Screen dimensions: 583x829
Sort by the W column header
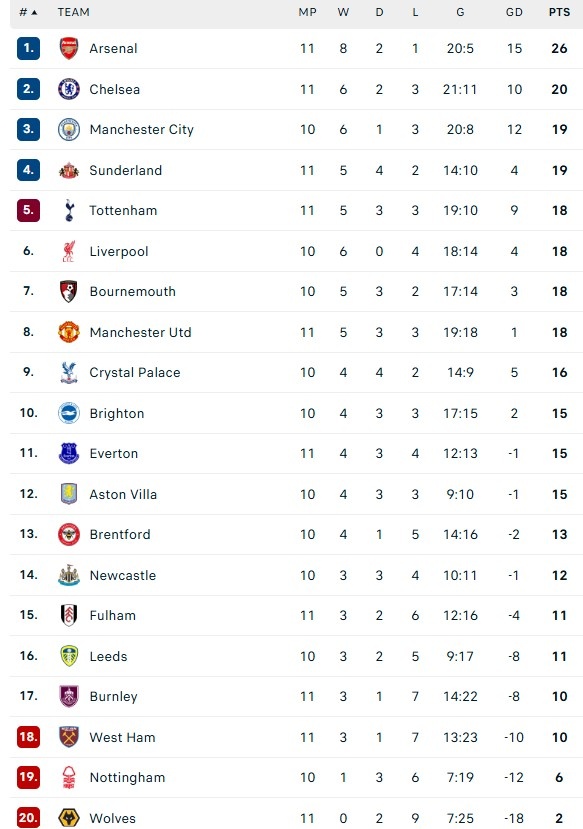343,13
